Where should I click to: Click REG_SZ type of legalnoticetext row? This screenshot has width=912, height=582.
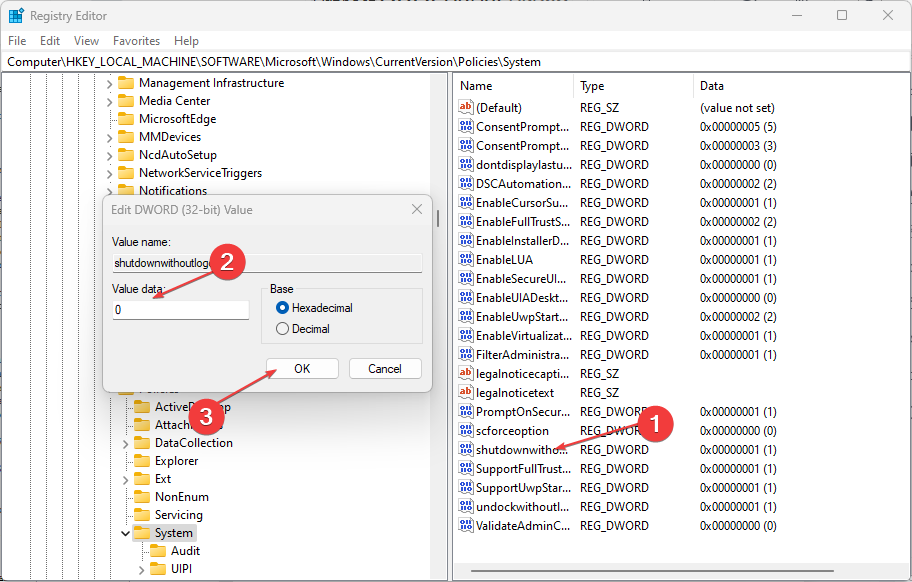point(599,392)
